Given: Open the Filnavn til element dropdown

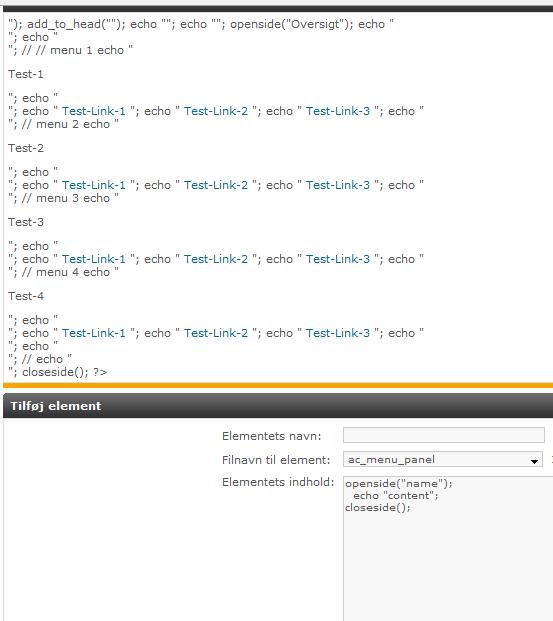Looking at the screenshot, I should point(442,459).
